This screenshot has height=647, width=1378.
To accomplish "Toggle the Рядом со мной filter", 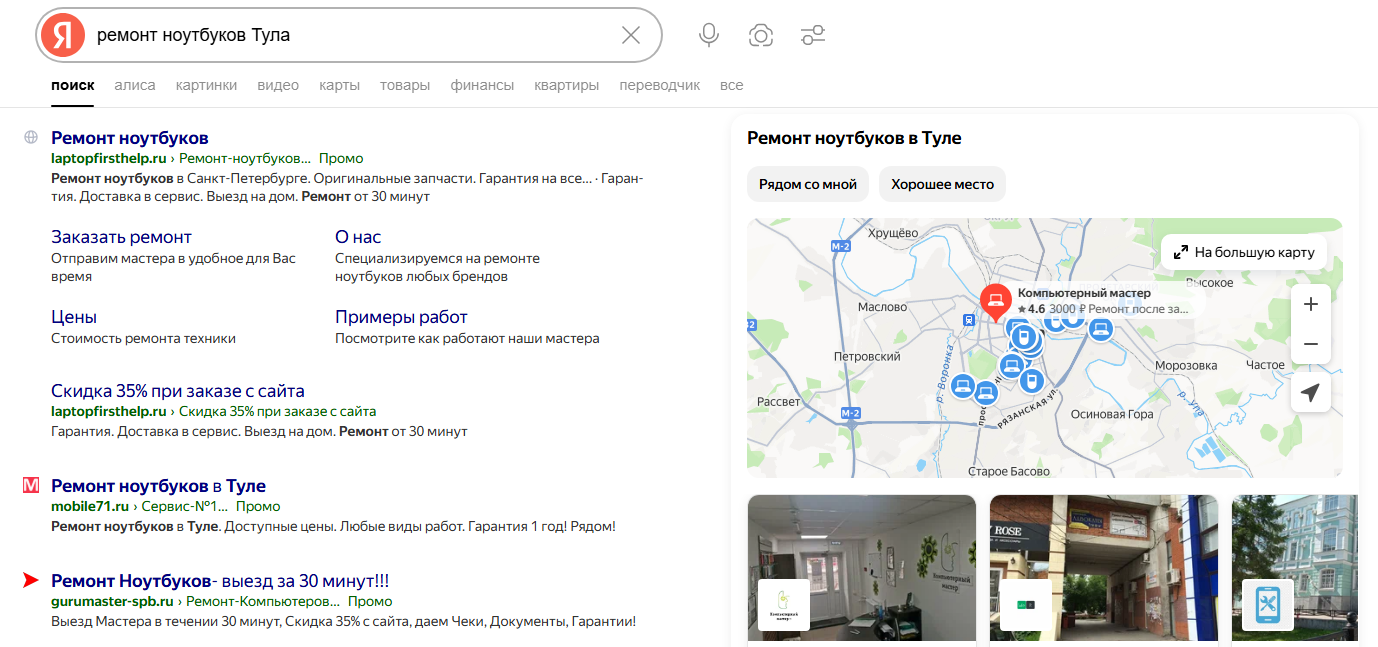I will click(x=808, y=184).
